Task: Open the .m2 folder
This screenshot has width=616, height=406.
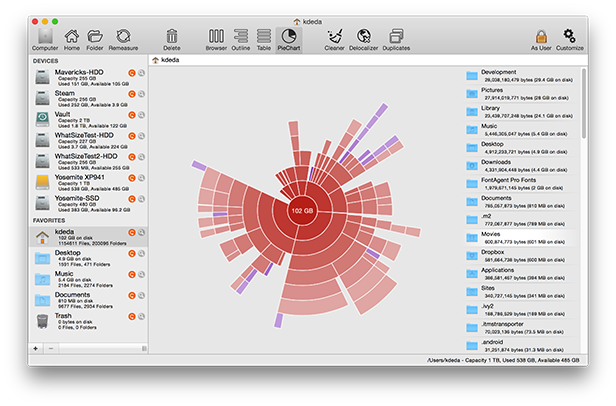Action: click(521, 220)
